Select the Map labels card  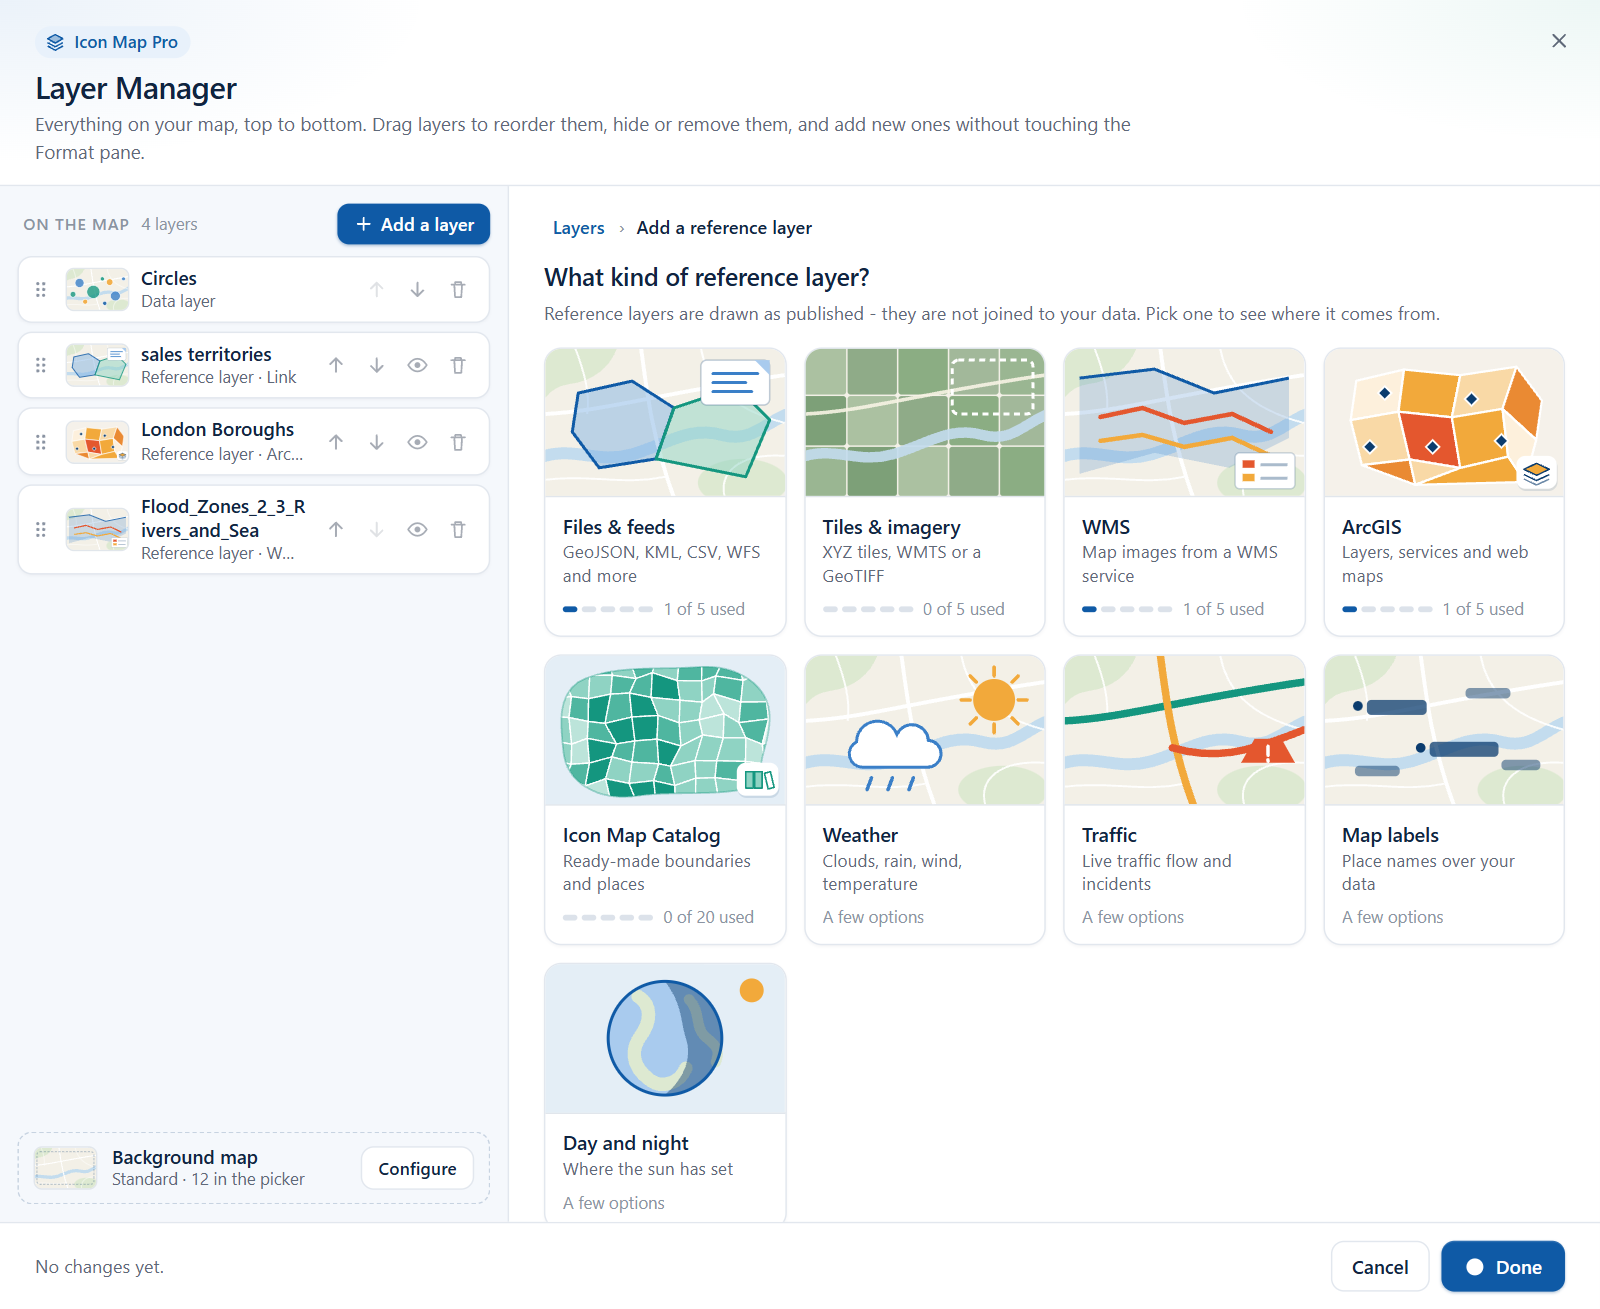(1444, 800)
